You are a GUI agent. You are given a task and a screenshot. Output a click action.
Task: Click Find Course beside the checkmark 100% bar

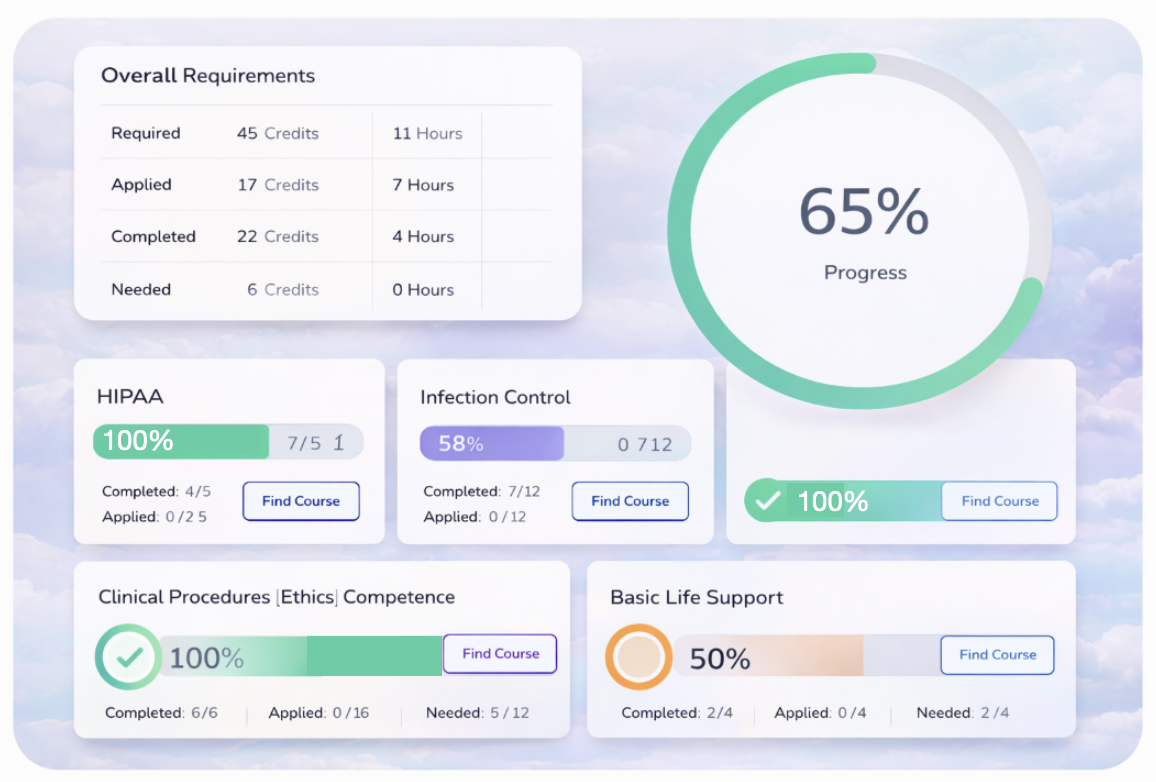click(1000, 501)
